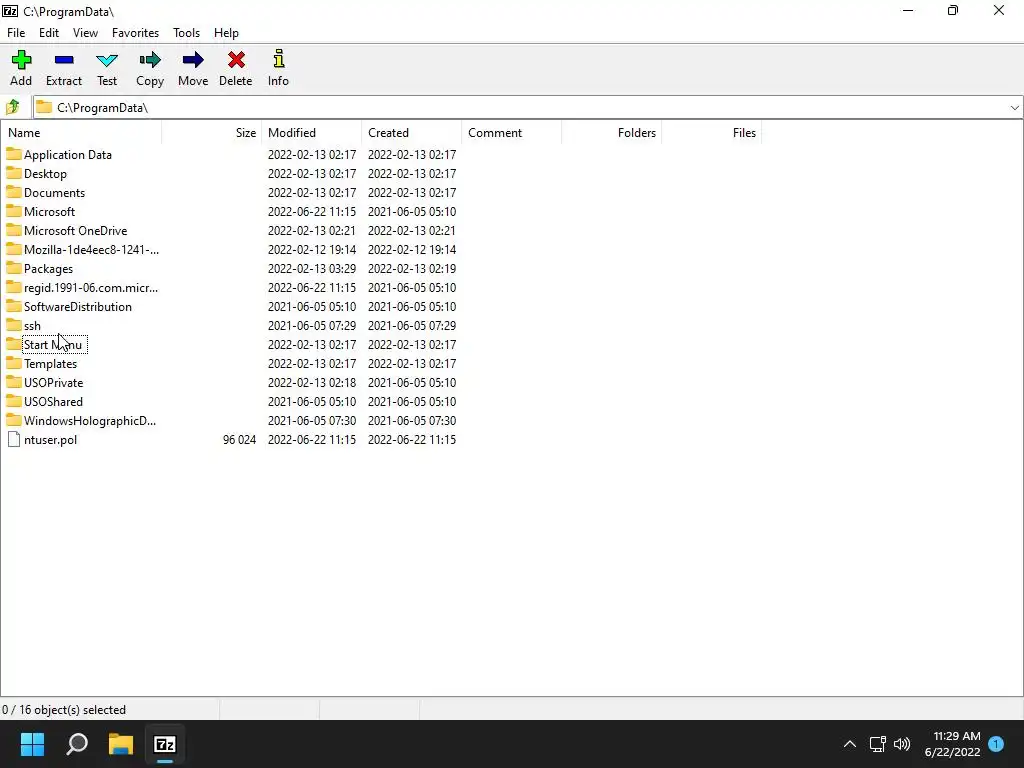The image size is (1024, 768).
Task: Click the Copy toolbar button
Action: 150,69
